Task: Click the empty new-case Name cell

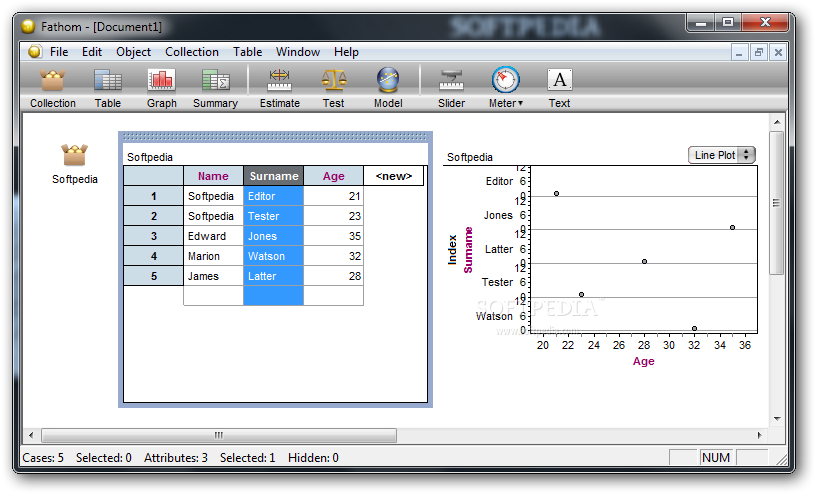Action: tap(213, 296)
